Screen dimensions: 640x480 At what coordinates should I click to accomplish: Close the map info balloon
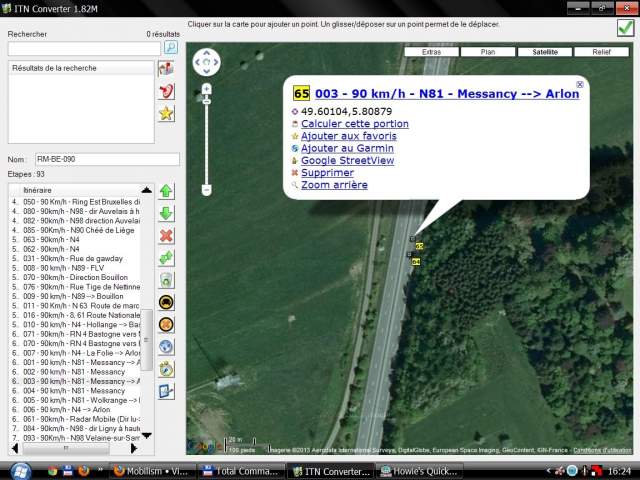coord(580,85)
